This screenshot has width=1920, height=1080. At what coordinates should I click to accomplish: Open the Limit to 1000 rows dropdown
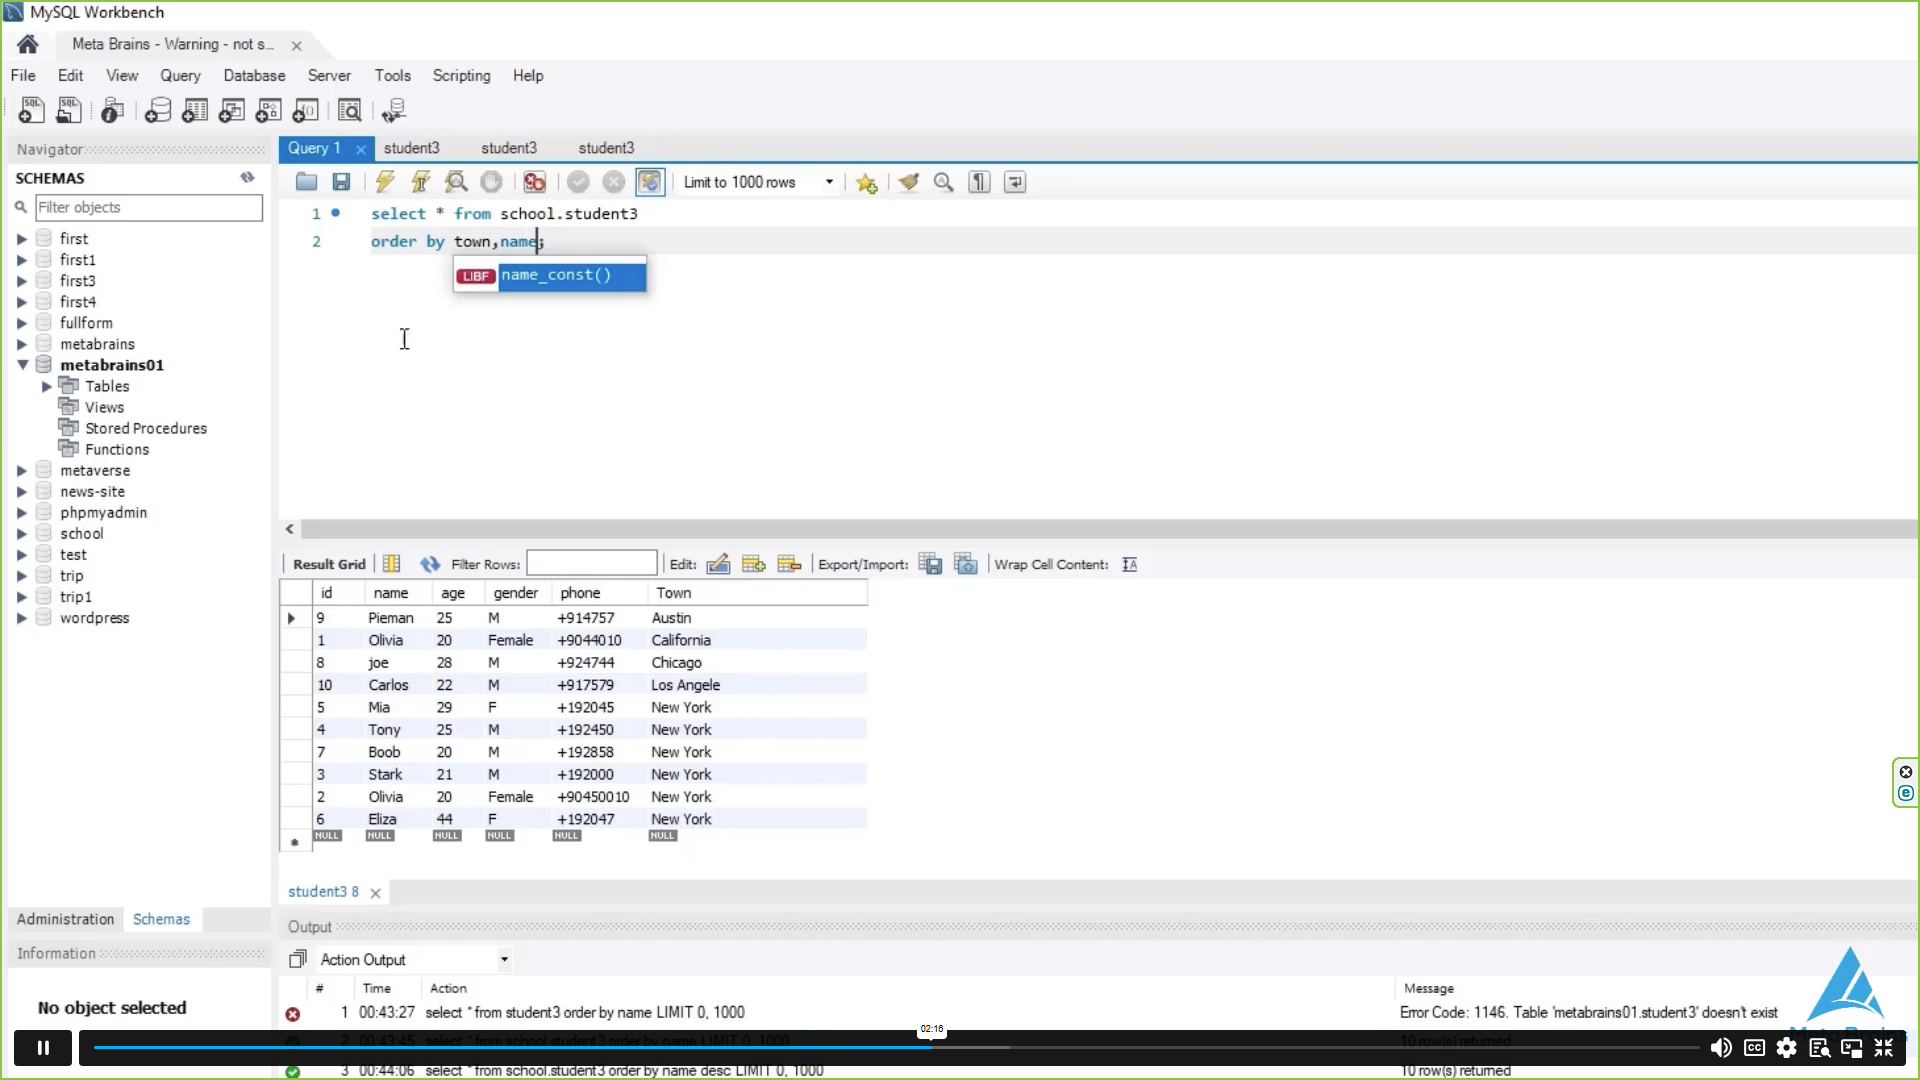(x=829, y=182)
